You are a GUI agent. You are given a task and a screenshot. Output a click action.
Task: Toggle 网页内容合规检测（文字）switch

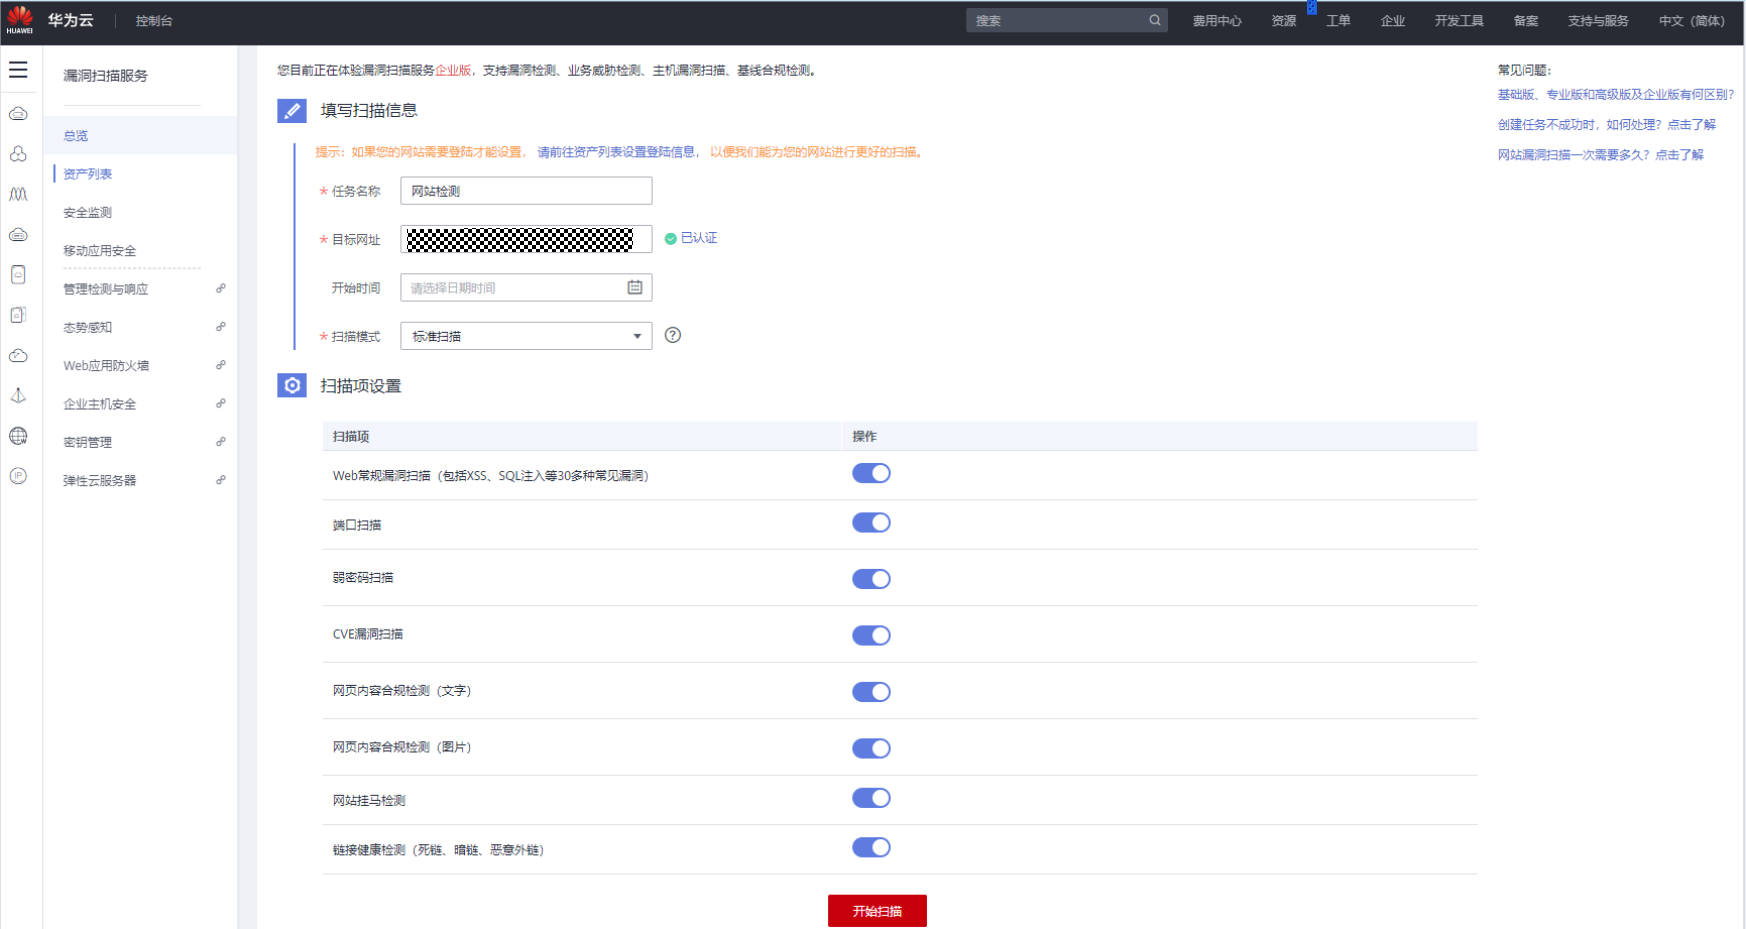point(871,692)
